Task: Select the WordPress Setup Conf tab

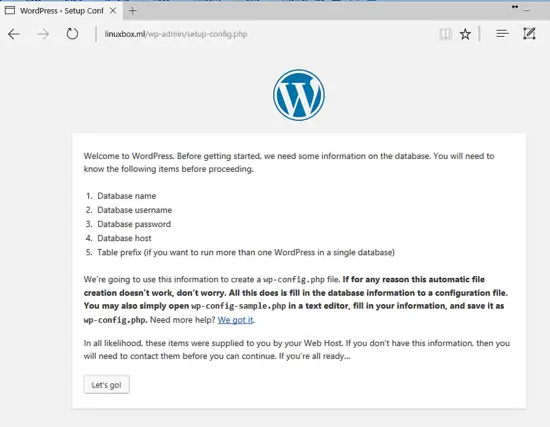Action: (61, 11)
